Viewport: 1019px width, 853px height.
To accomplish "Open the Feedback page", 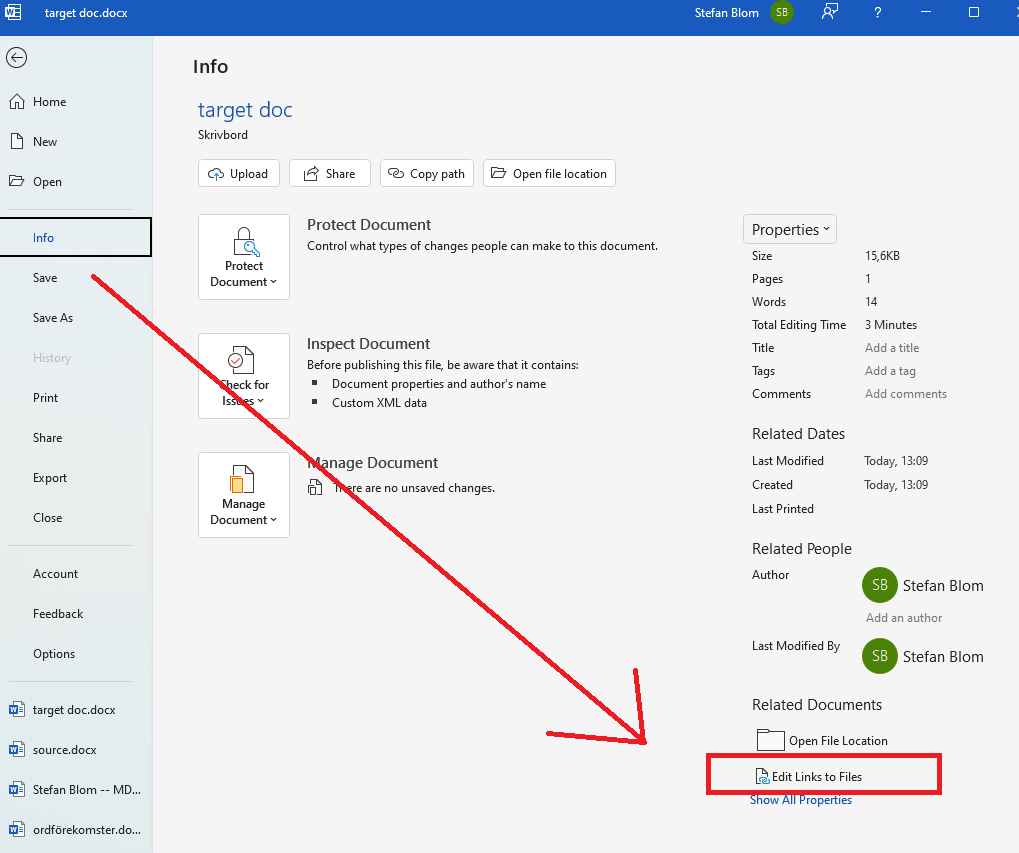I will [x=77, y=614].
